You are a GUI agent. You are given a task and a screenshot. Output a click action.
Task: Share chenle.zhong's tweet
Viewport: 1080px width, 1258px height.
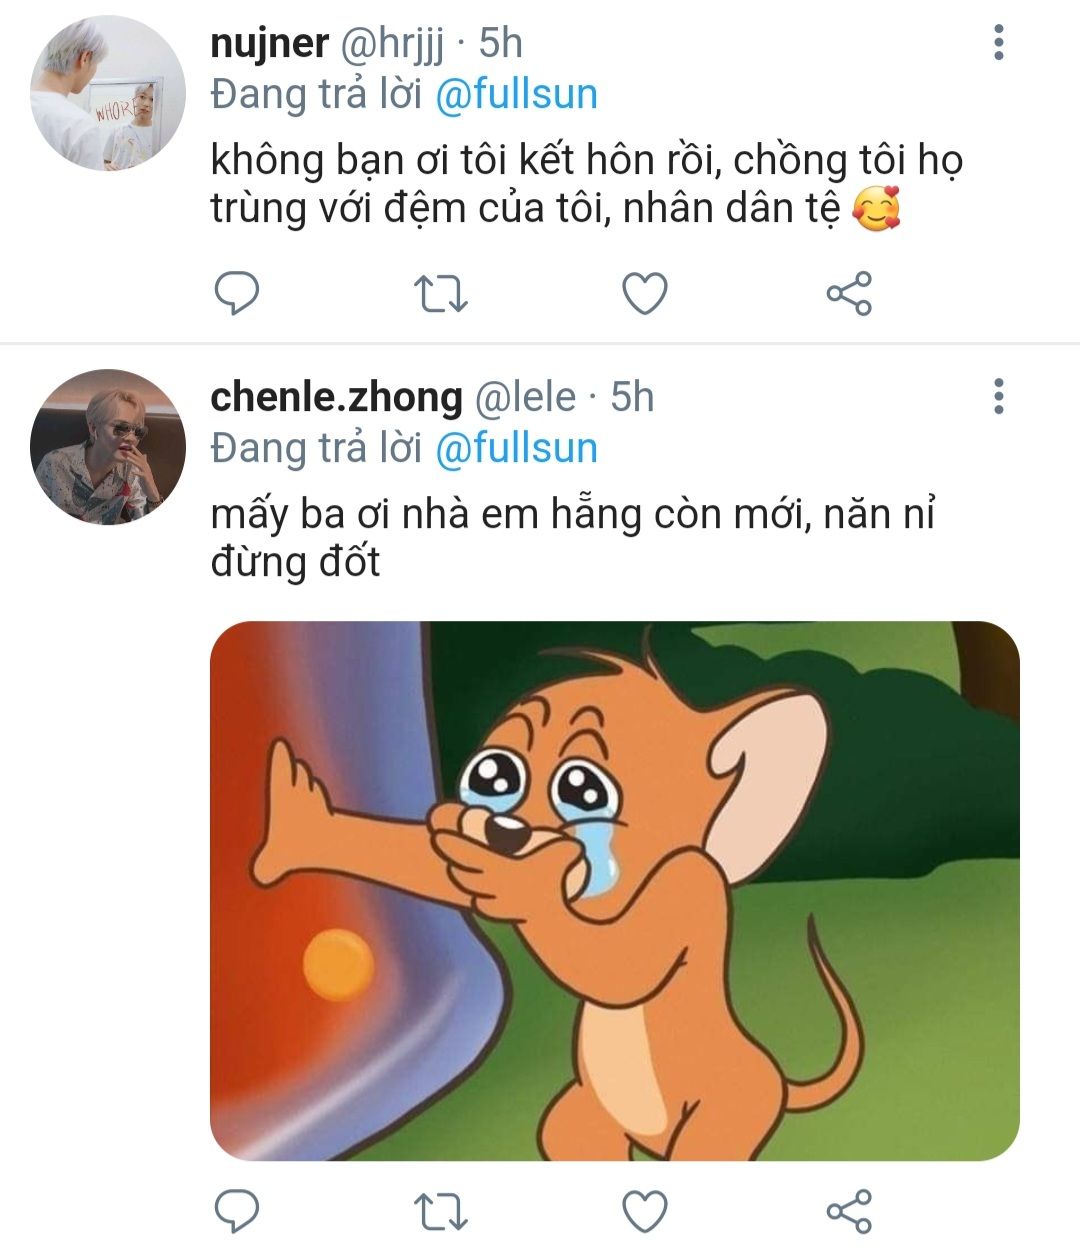(x=849, y=1212)
